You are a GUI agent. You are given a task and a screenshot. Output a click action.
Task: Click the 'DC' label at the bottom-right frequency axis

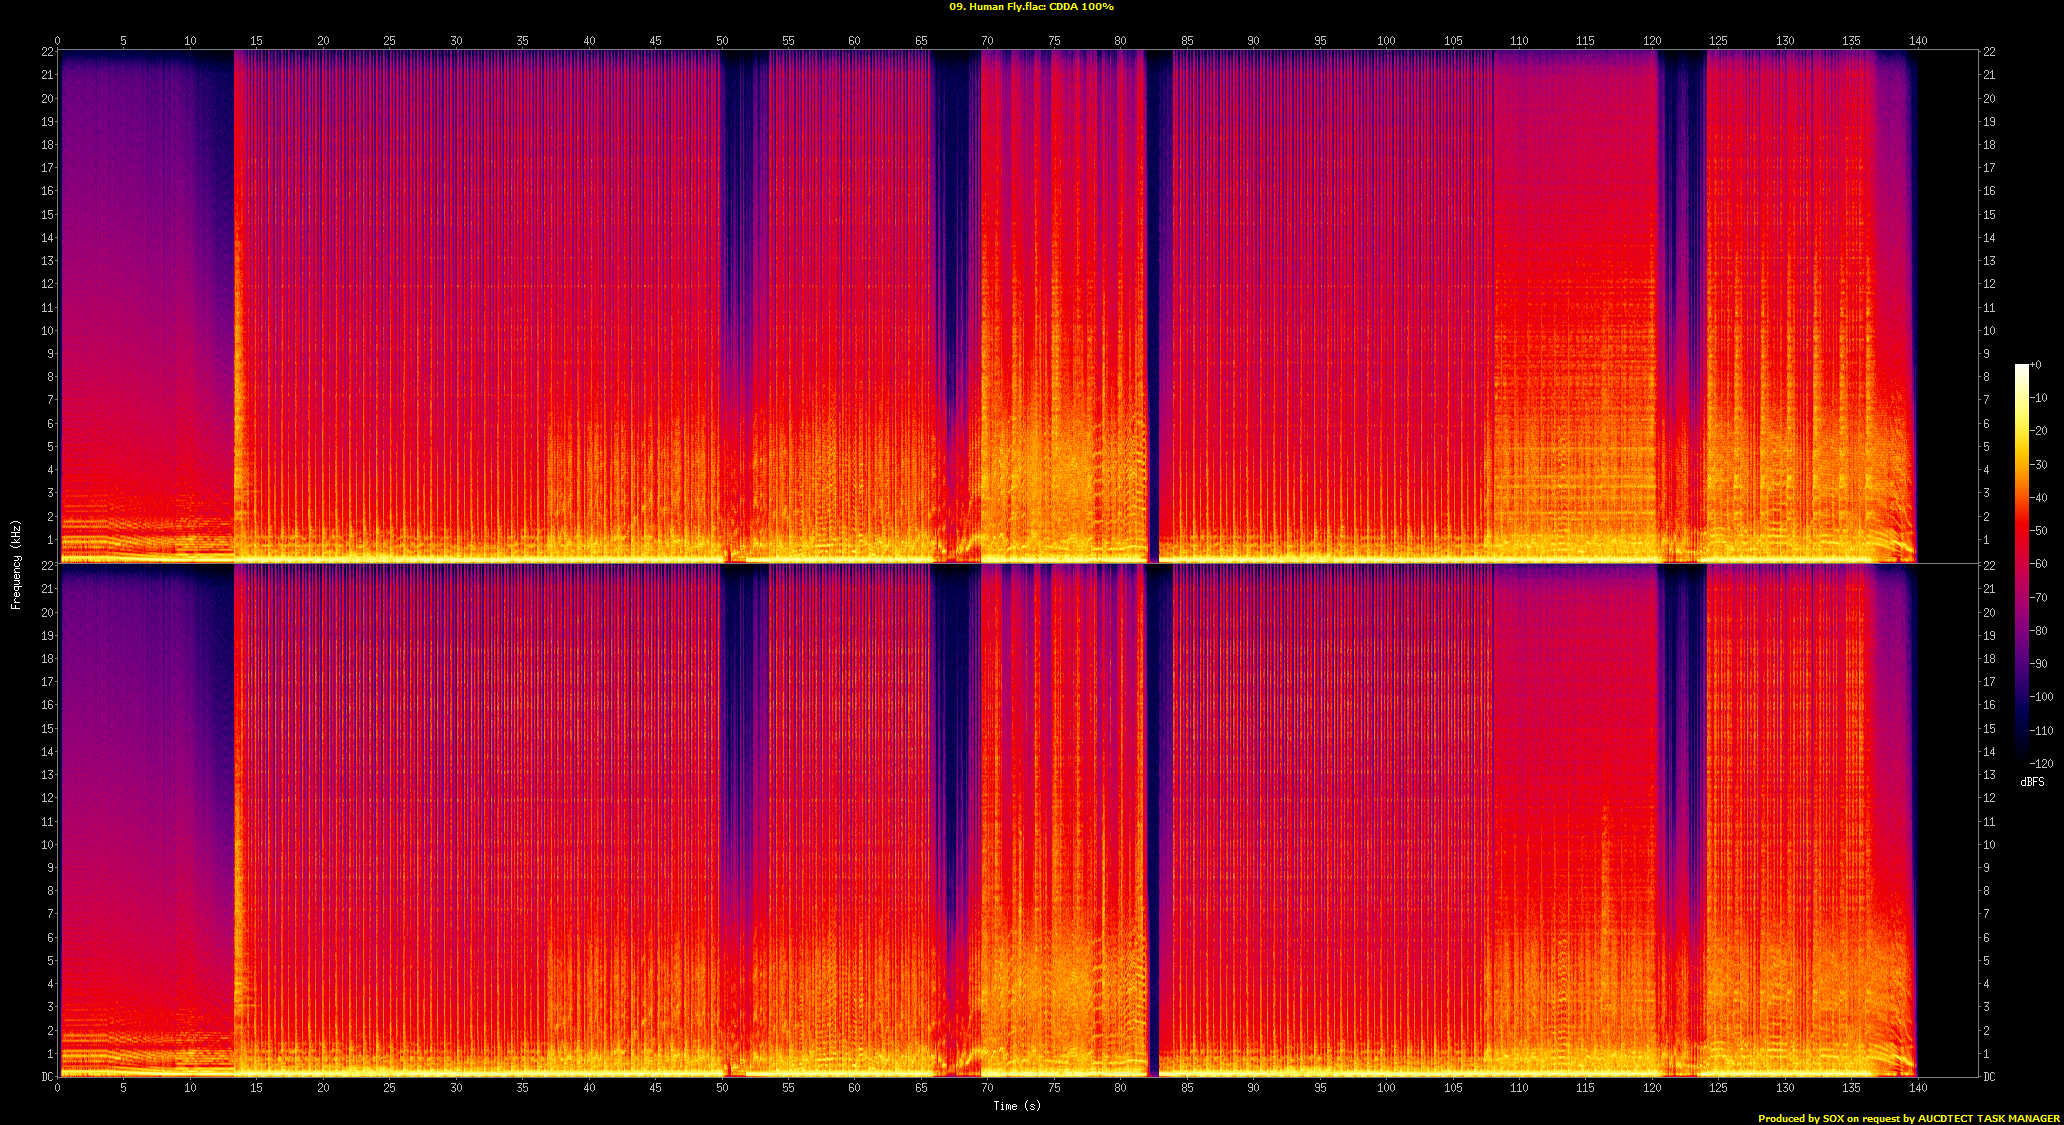click(x=1989, y=1077)
